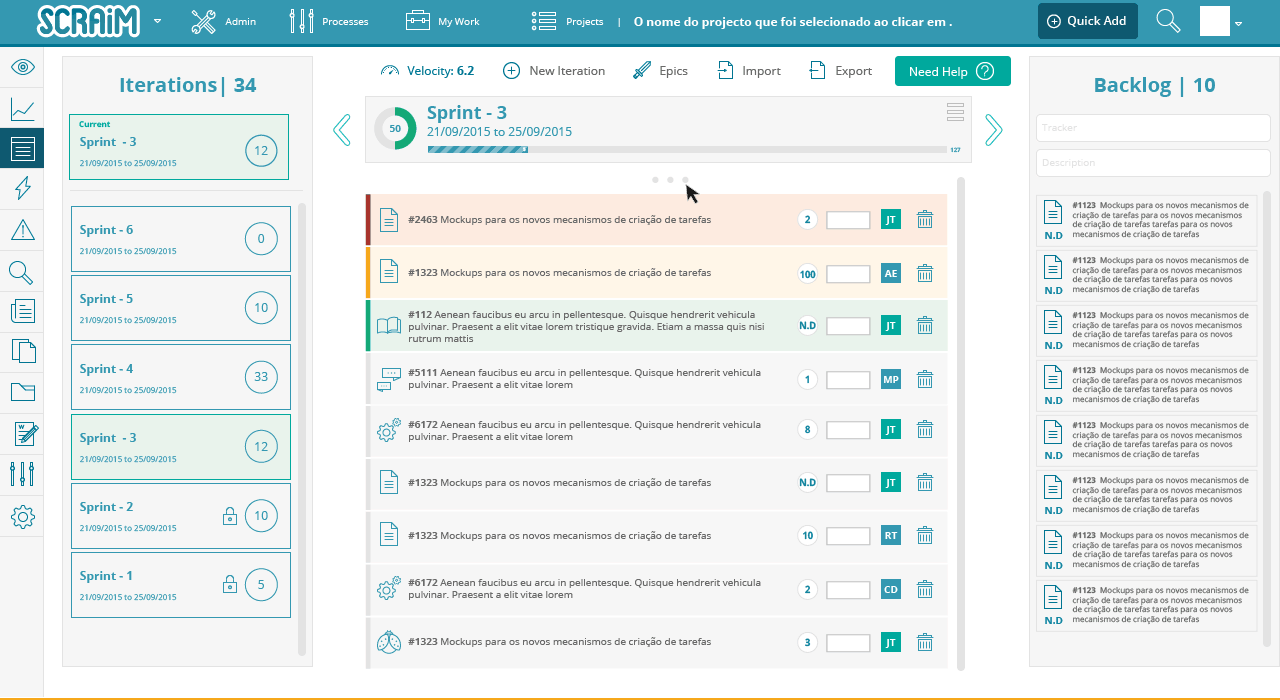Click the Quick Add button

pyautogui.click(x=1087, y=21)
